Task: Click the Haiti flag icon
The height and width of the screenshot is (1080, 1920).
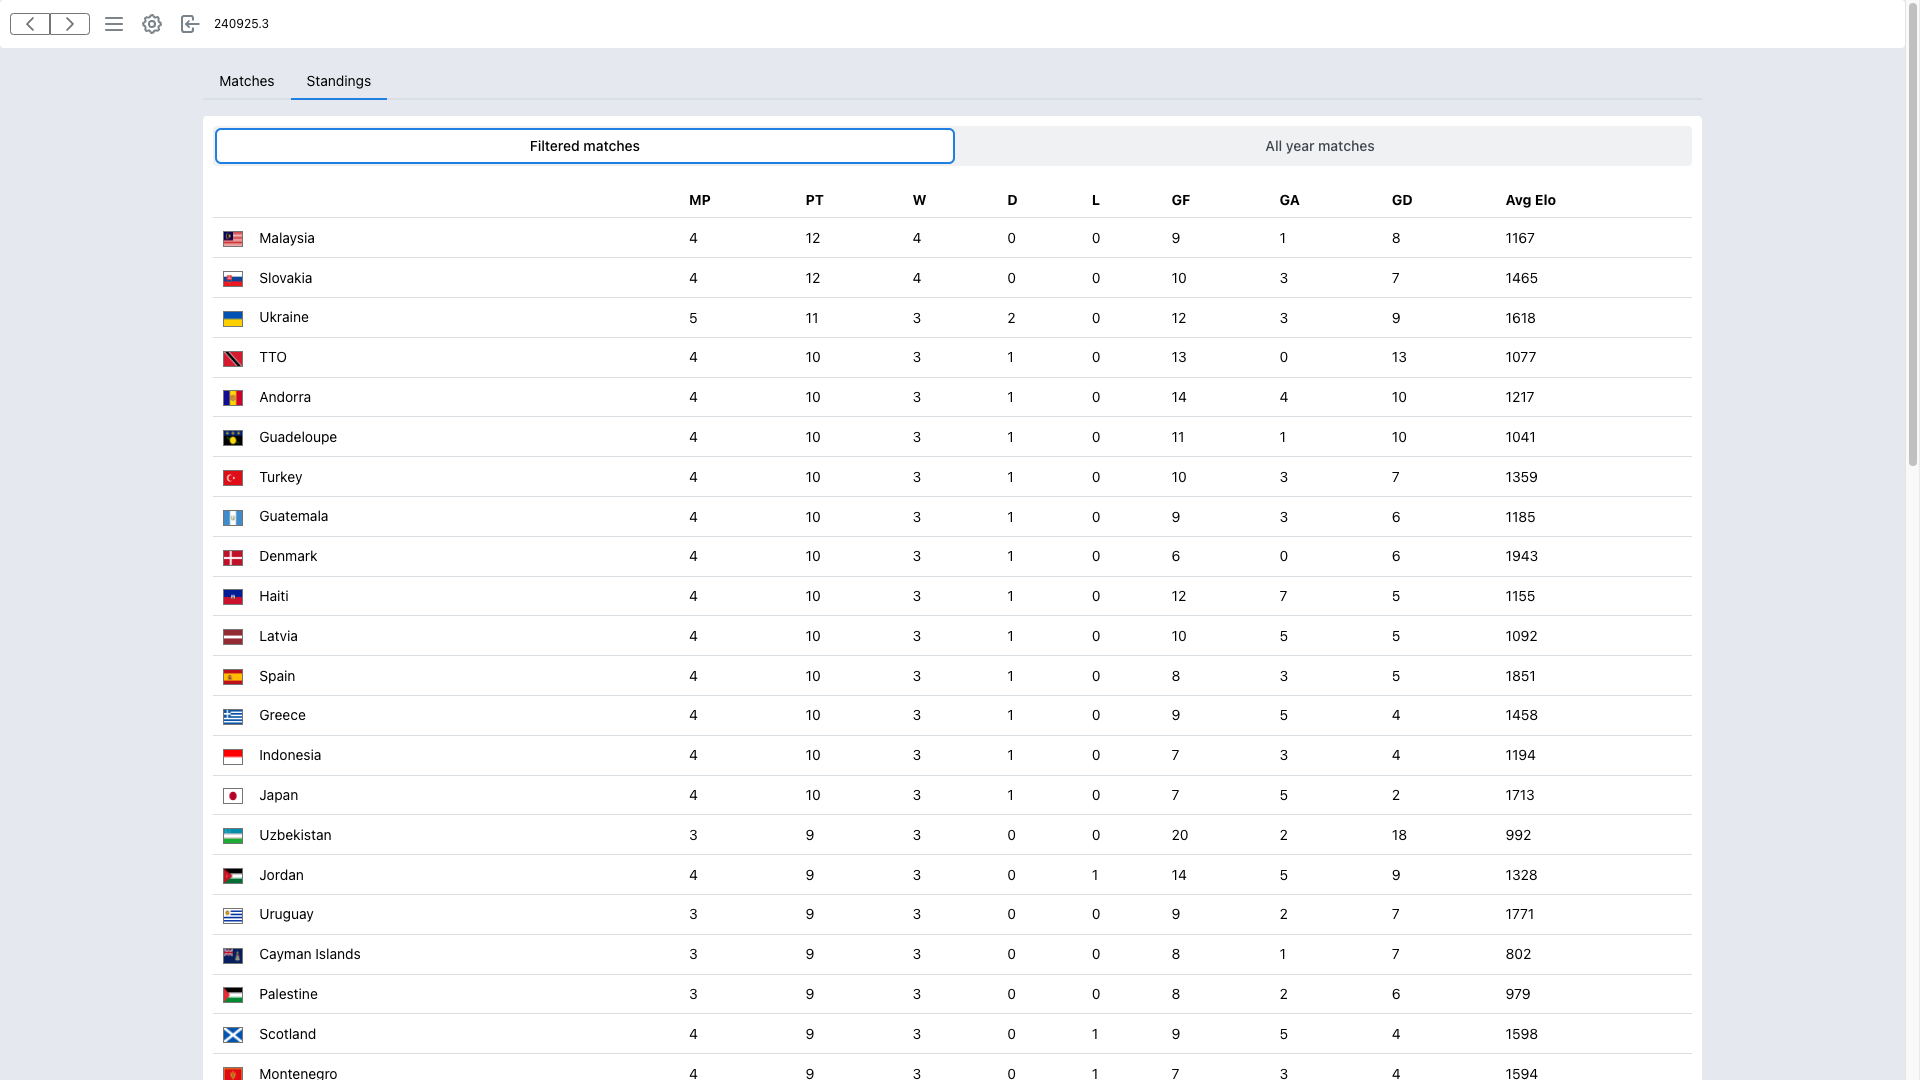Action: tap(233, 597)
